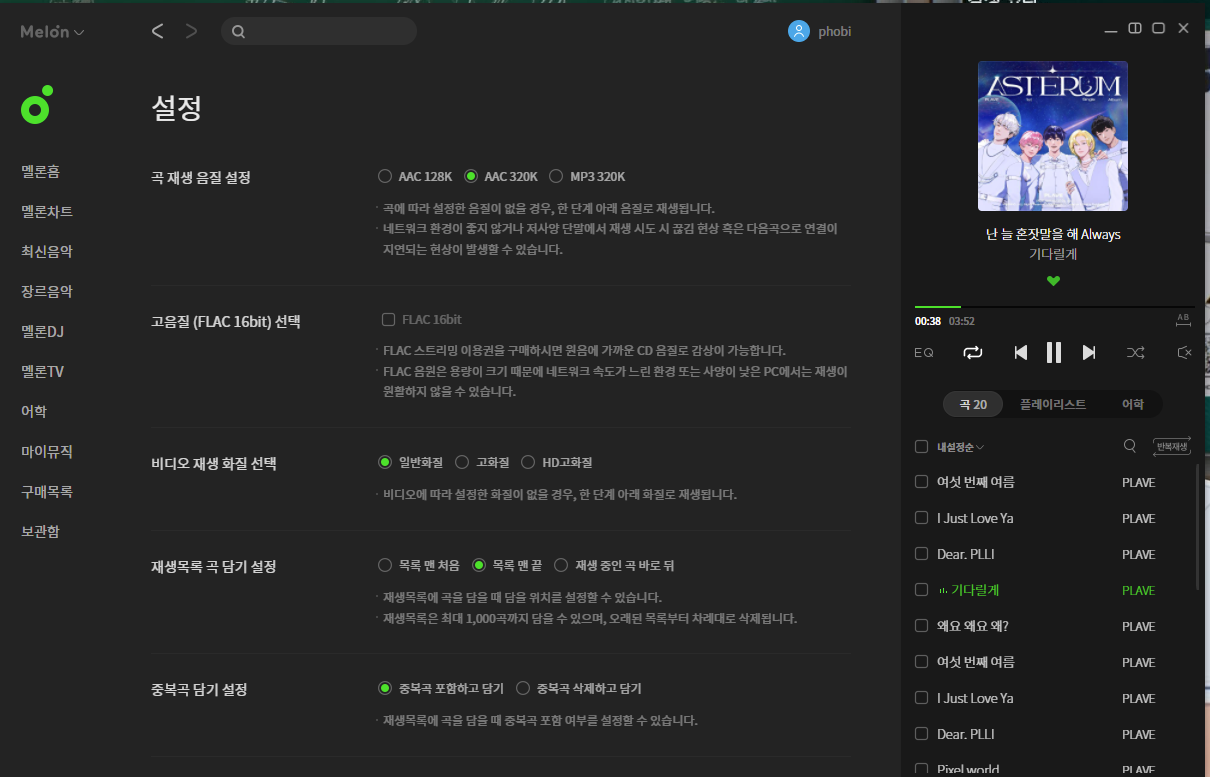Like the current song with the heart icon

1053,281
